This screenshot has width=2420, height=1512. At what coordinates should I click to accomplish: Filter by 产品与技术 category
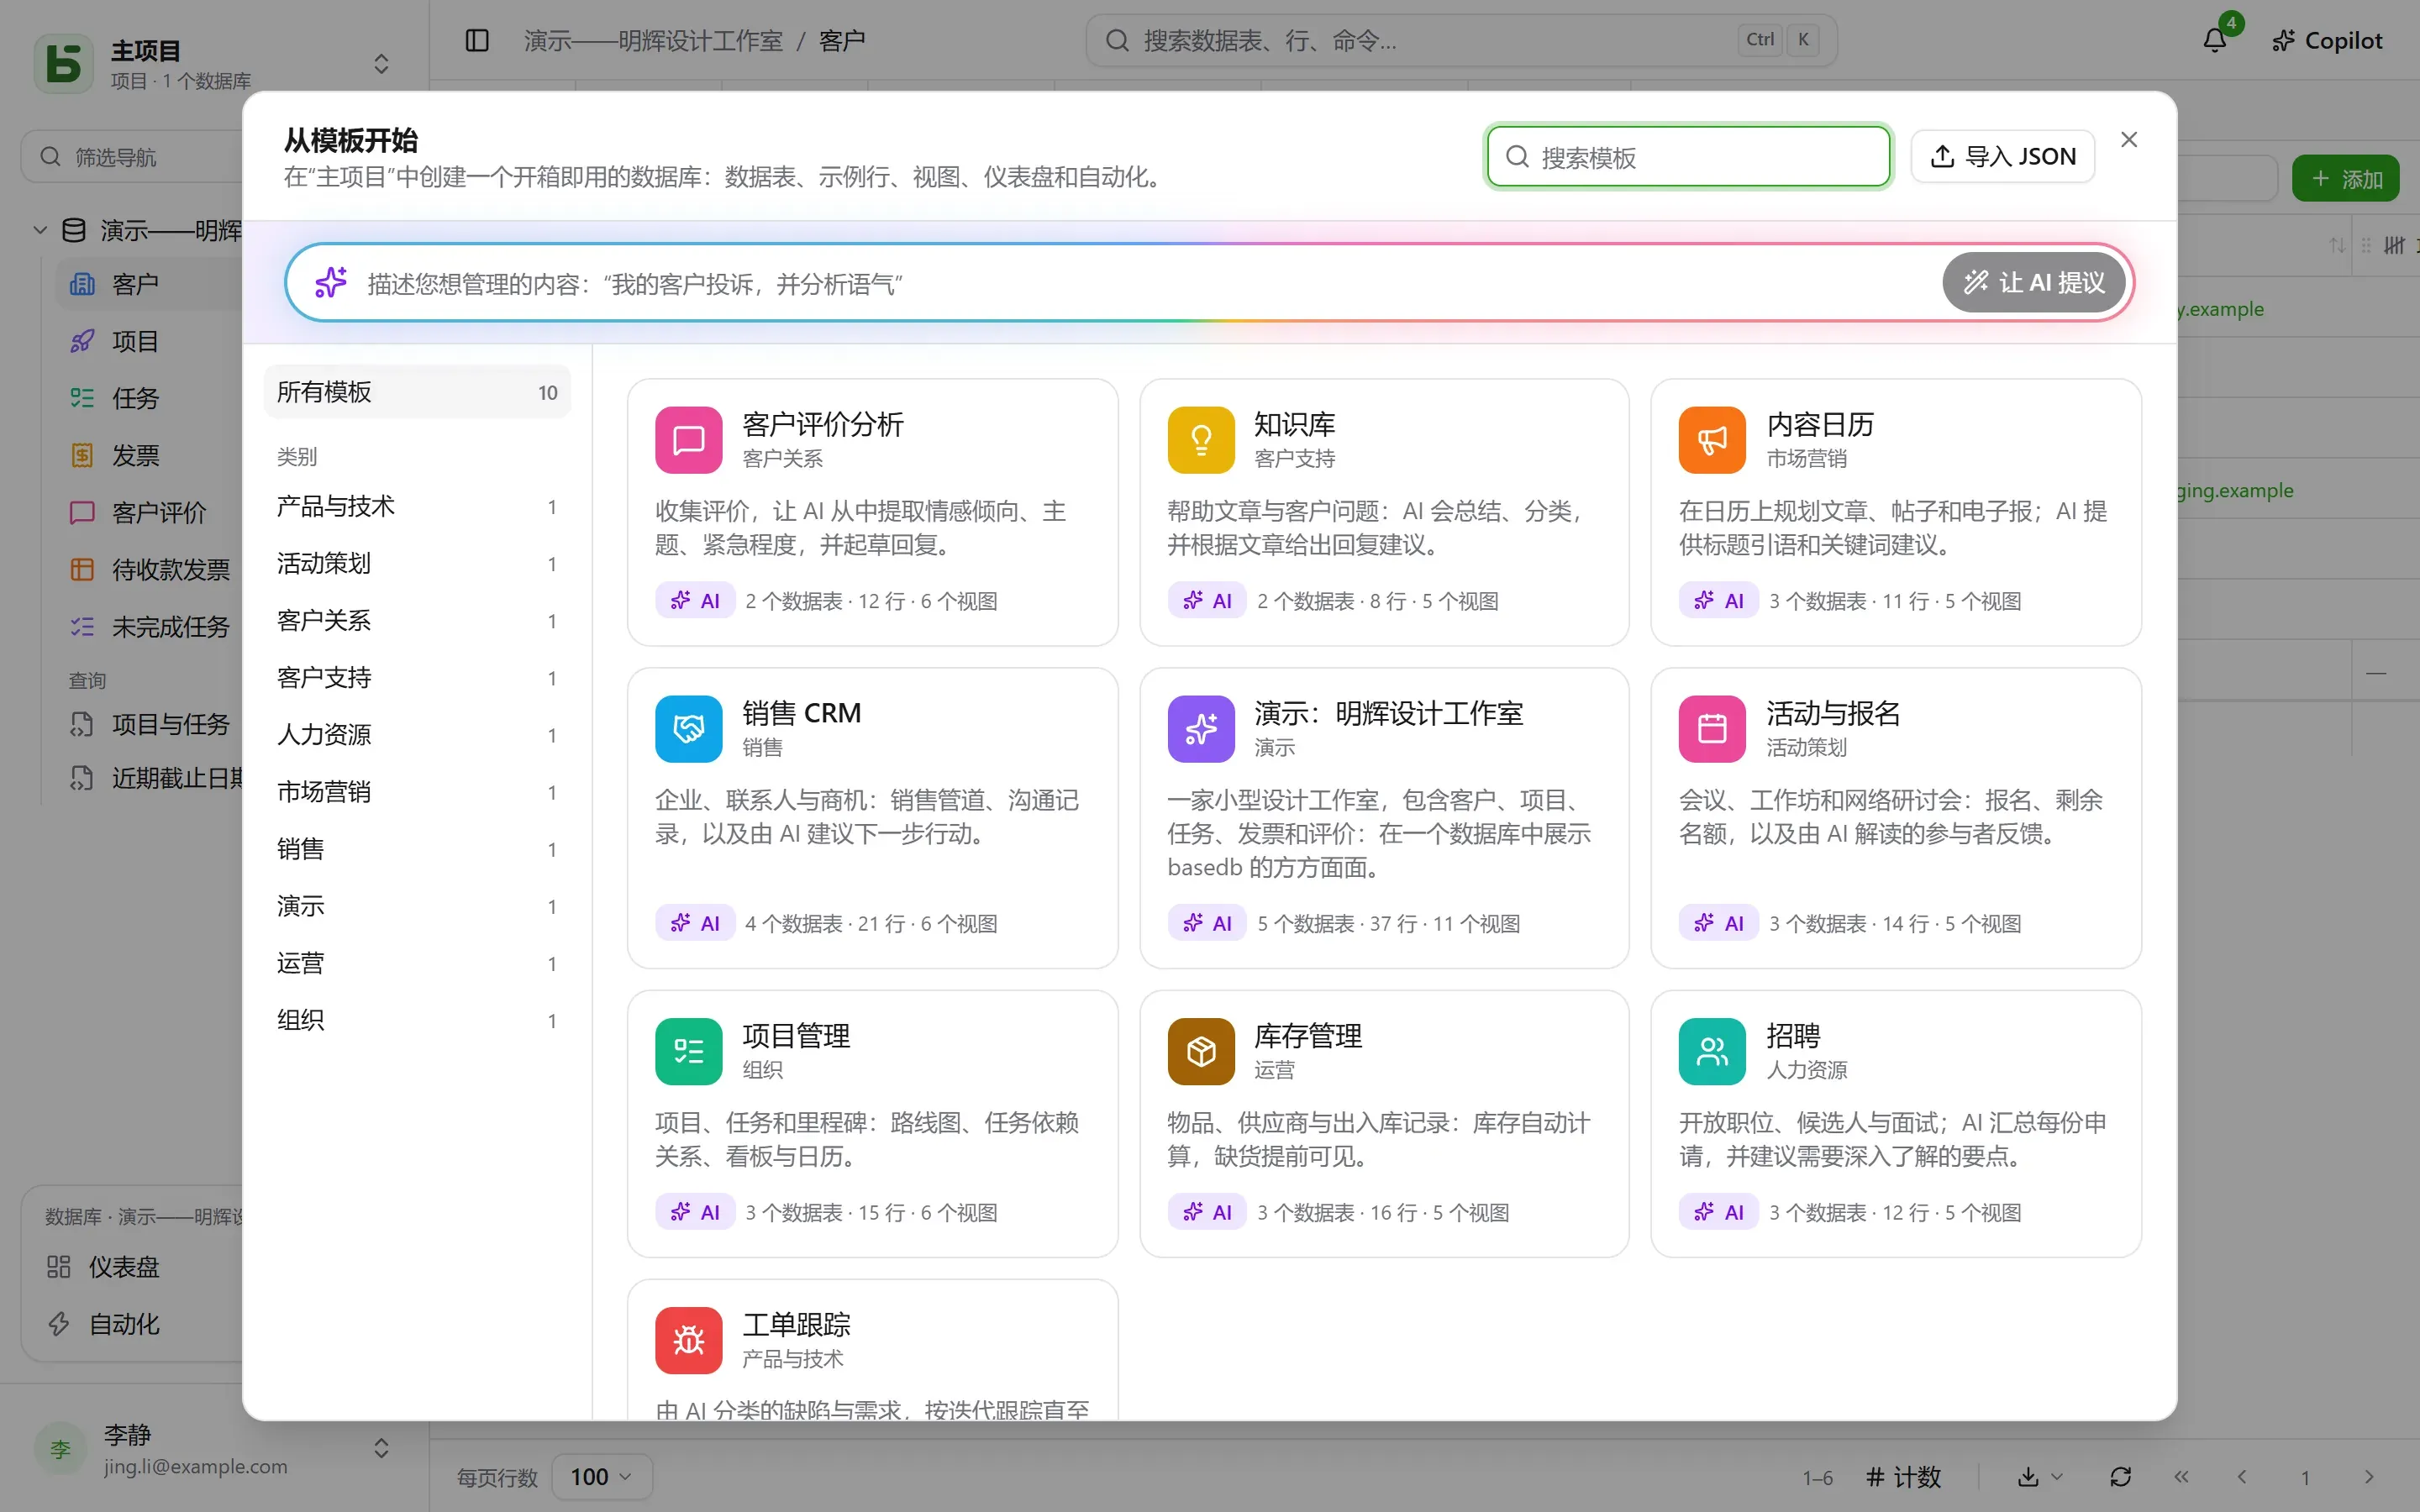pyautogui.click(x=417, y=507)
